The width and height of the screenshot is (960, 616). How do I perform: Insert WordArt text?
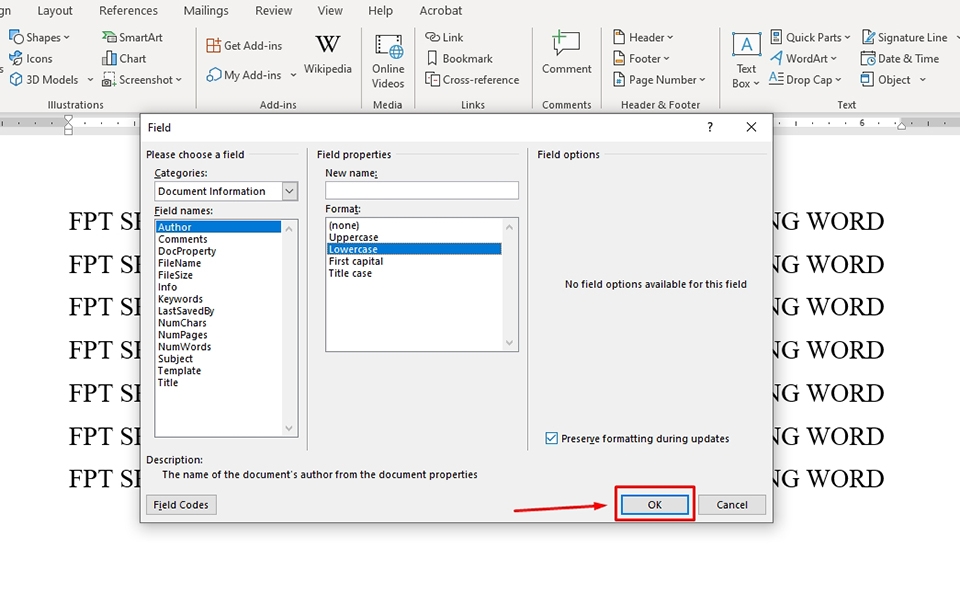pos(803,59)
